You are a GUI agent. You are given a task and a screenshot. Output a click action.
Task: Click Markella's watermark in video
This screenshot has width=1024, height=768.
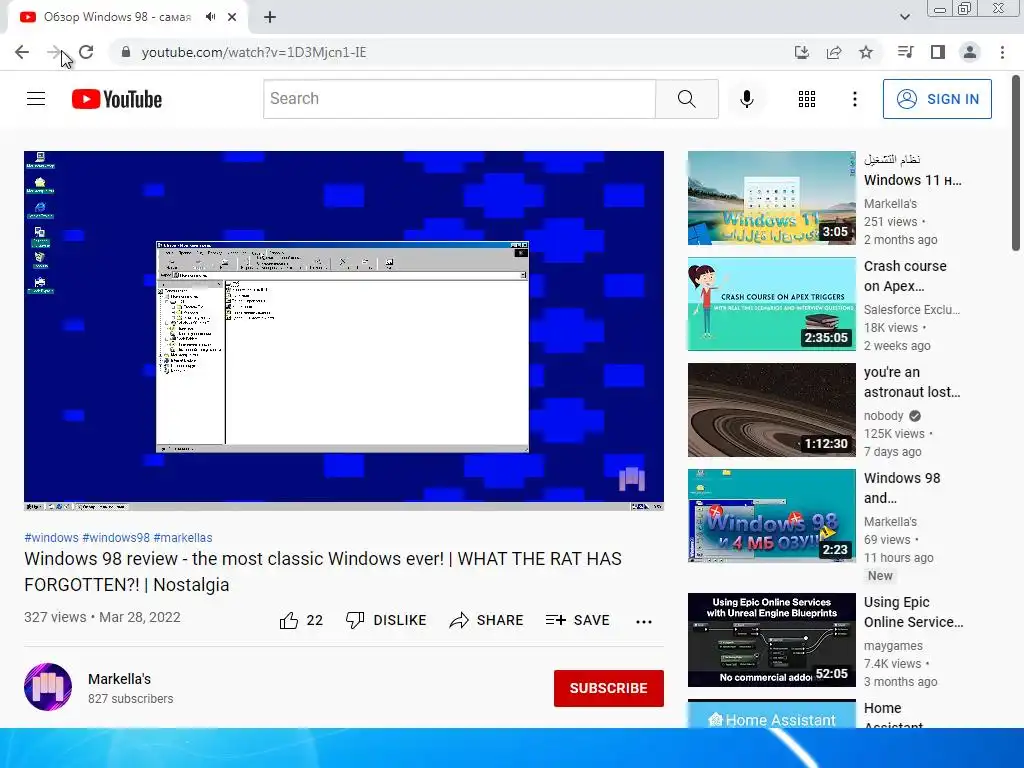(x=632, y=479)
